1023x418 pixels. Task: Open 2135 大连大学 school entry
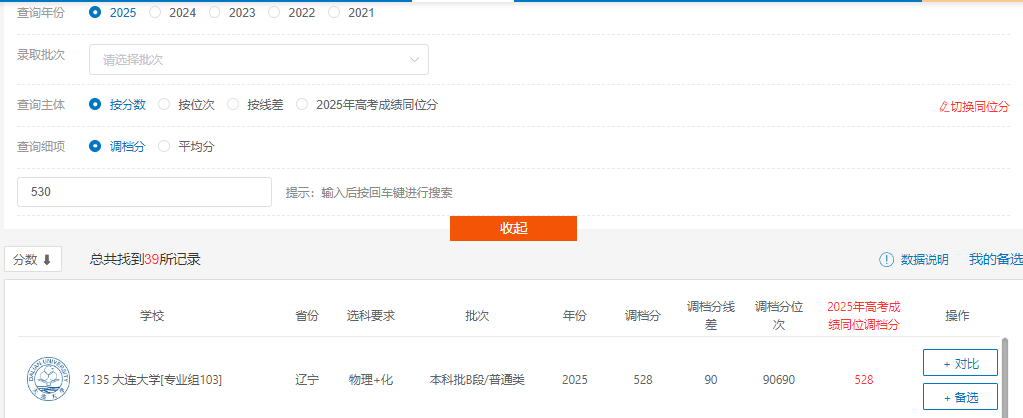tap(153, 380)
